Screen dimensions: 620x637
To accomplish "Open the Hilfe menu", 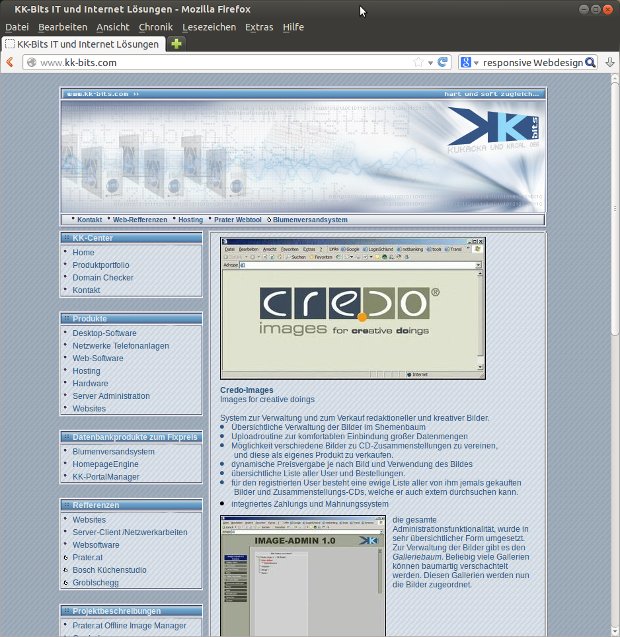I will (293, 27).
